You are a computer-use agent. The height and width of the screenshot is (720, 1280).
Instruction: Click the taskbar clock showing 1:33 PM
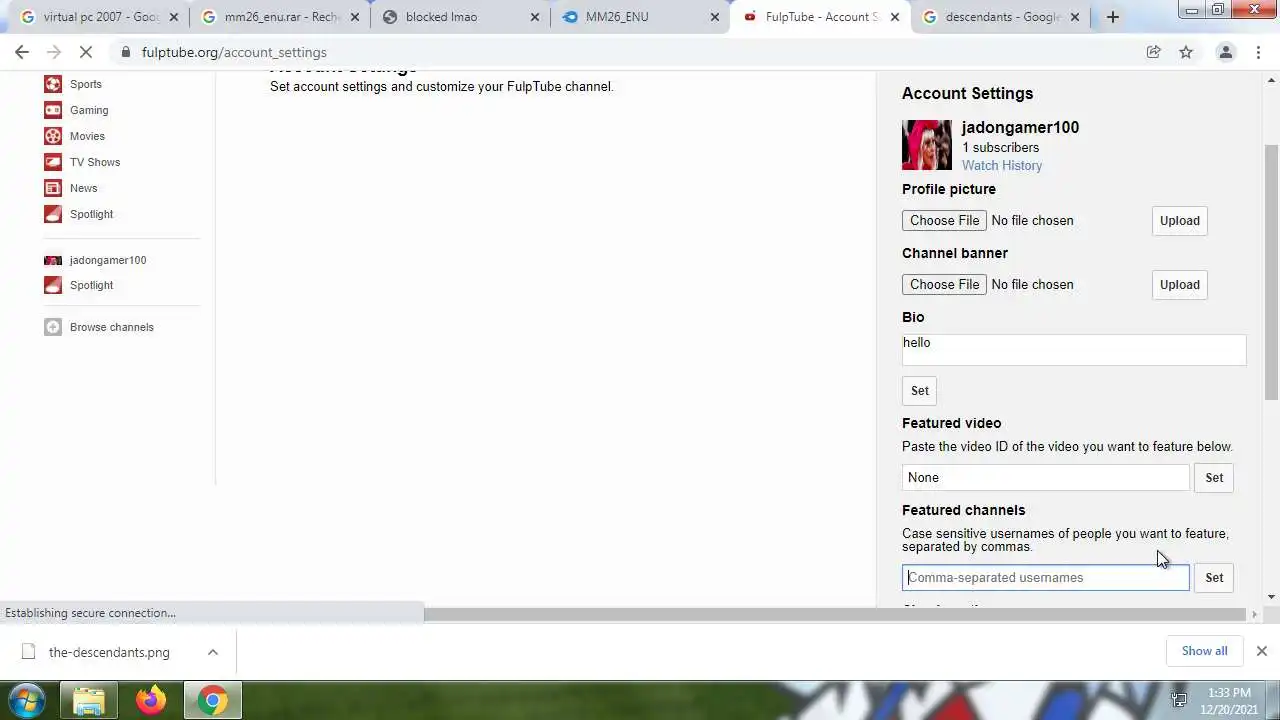click(x=1229, y=700)
